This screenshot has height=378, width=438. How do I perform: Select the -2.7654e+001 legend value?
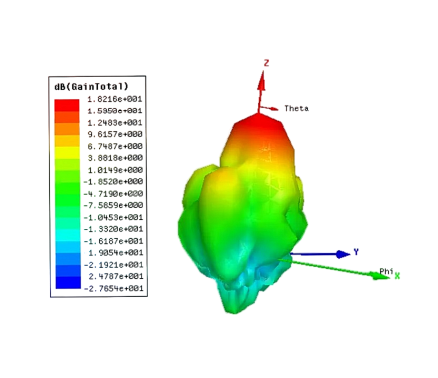point(113,288)
